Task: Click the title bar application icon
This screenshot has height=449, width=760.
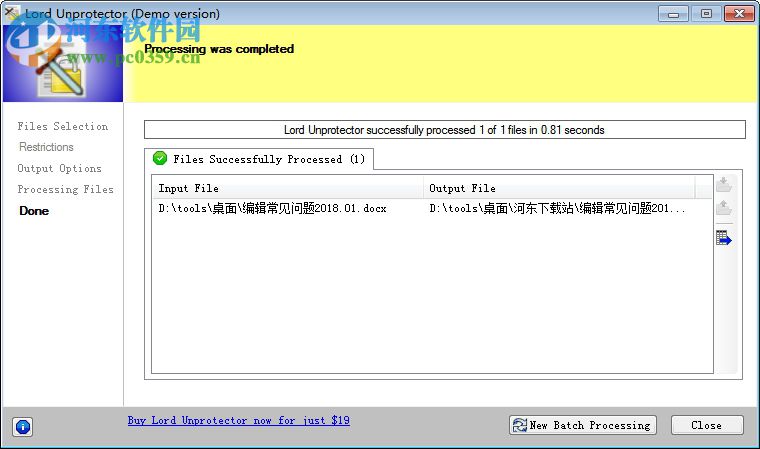Action: point(11,13)
